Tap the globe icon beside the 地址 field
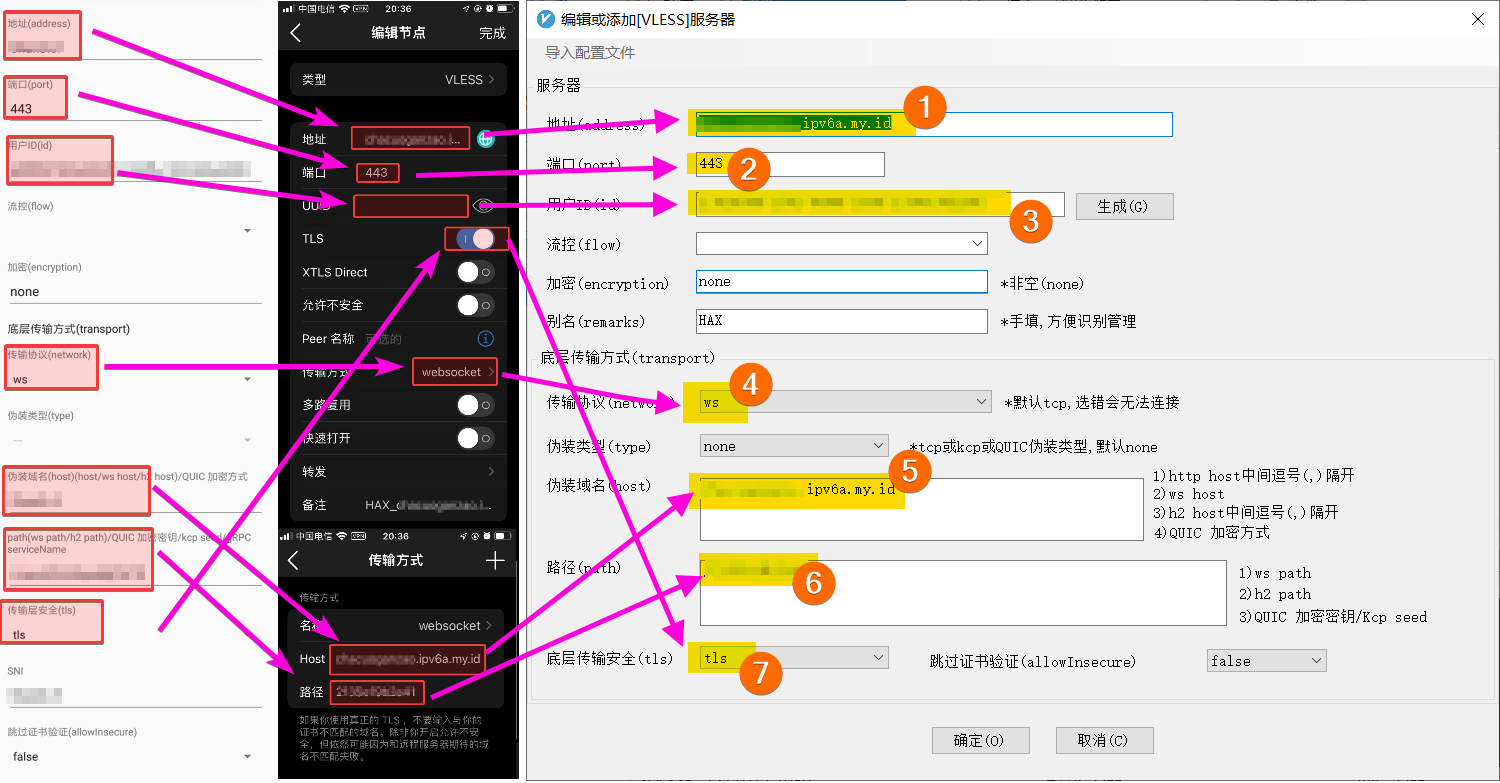The height and width of the screenshot is (783, 1500). (x=486, y=139)
